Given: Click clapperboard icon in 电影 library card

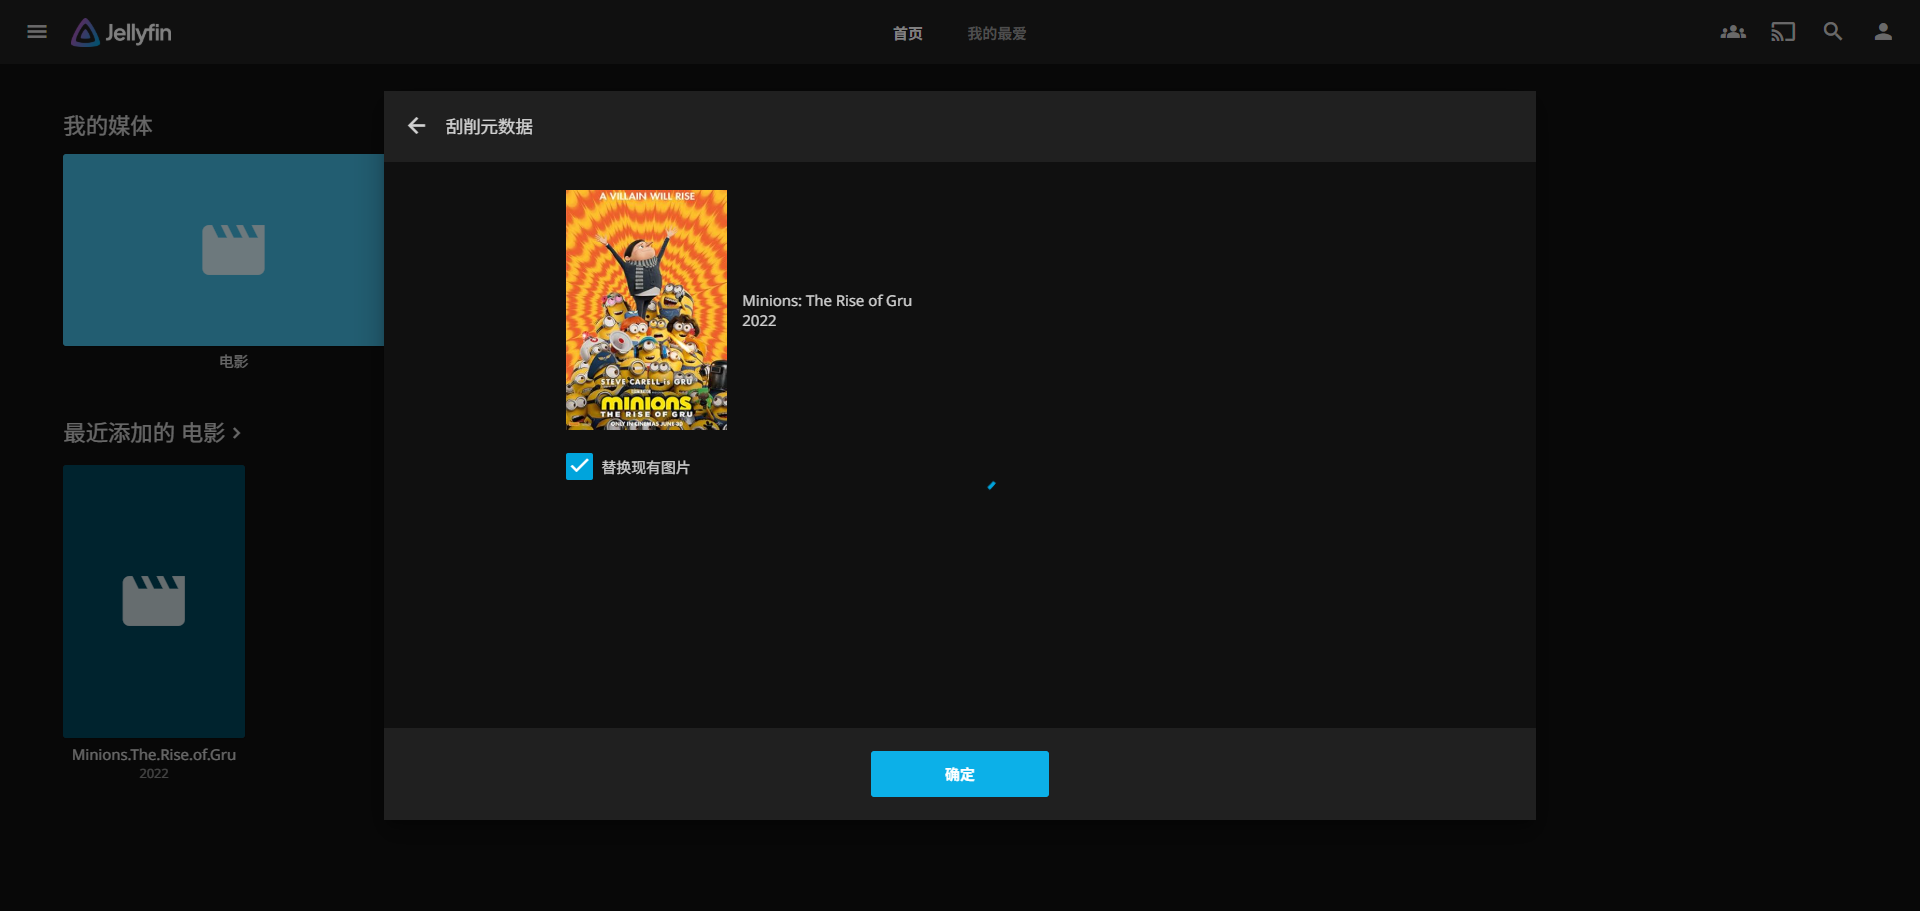Looking at the screenshot, I should click(x=233, y=249).
